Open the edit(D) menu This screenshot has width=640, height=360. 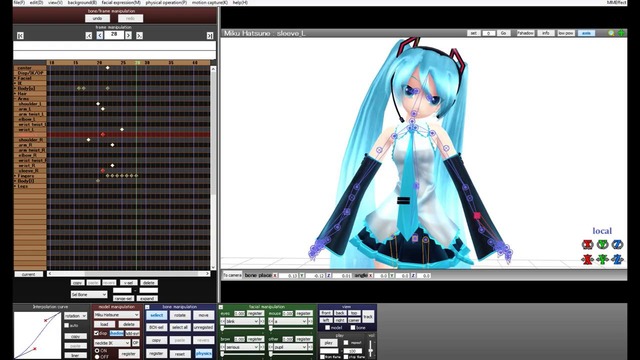[36, 2]
